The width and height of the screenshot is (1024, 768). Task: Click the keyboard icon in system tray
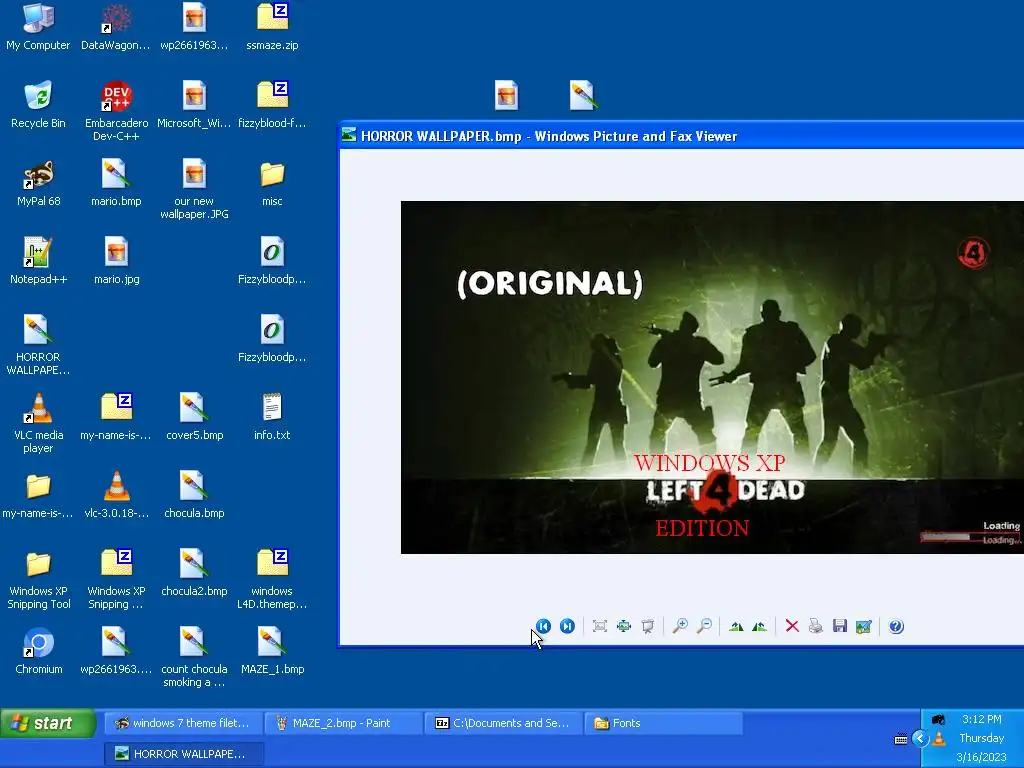coord(901,739)
